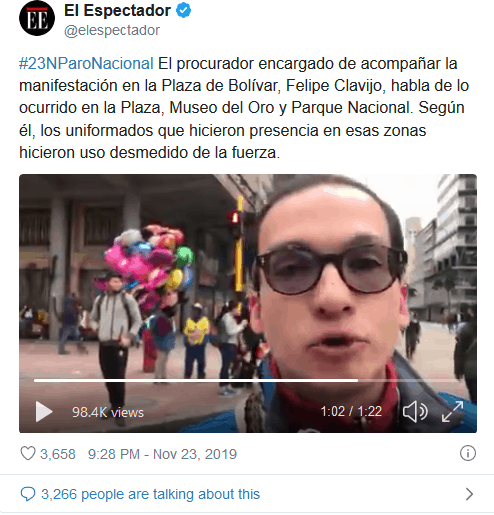The width and height of the screenshot is (494, 515).
Task: Click the 3,658 likes count
Action: pyautogui.click(x=58, y=454)
